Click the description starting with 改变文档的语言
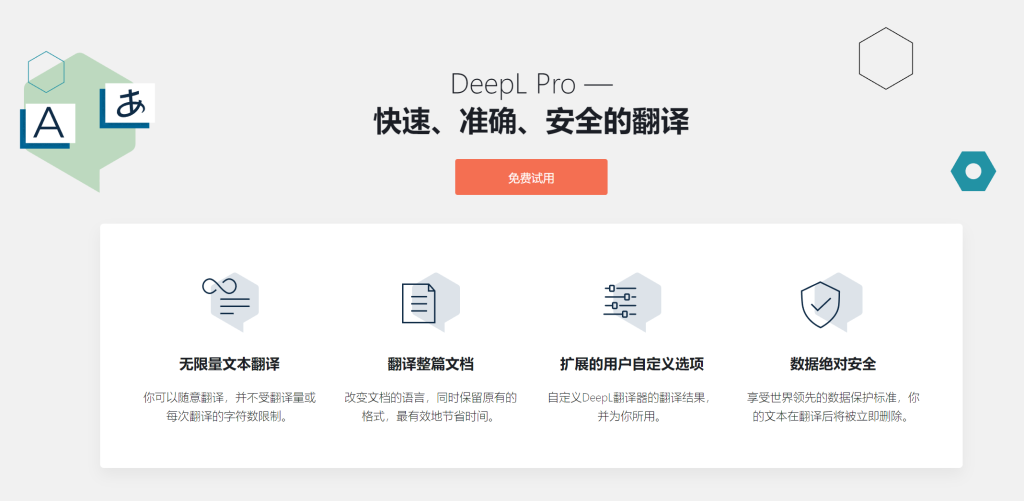1024x501 pixels. (x=430, y=406)
